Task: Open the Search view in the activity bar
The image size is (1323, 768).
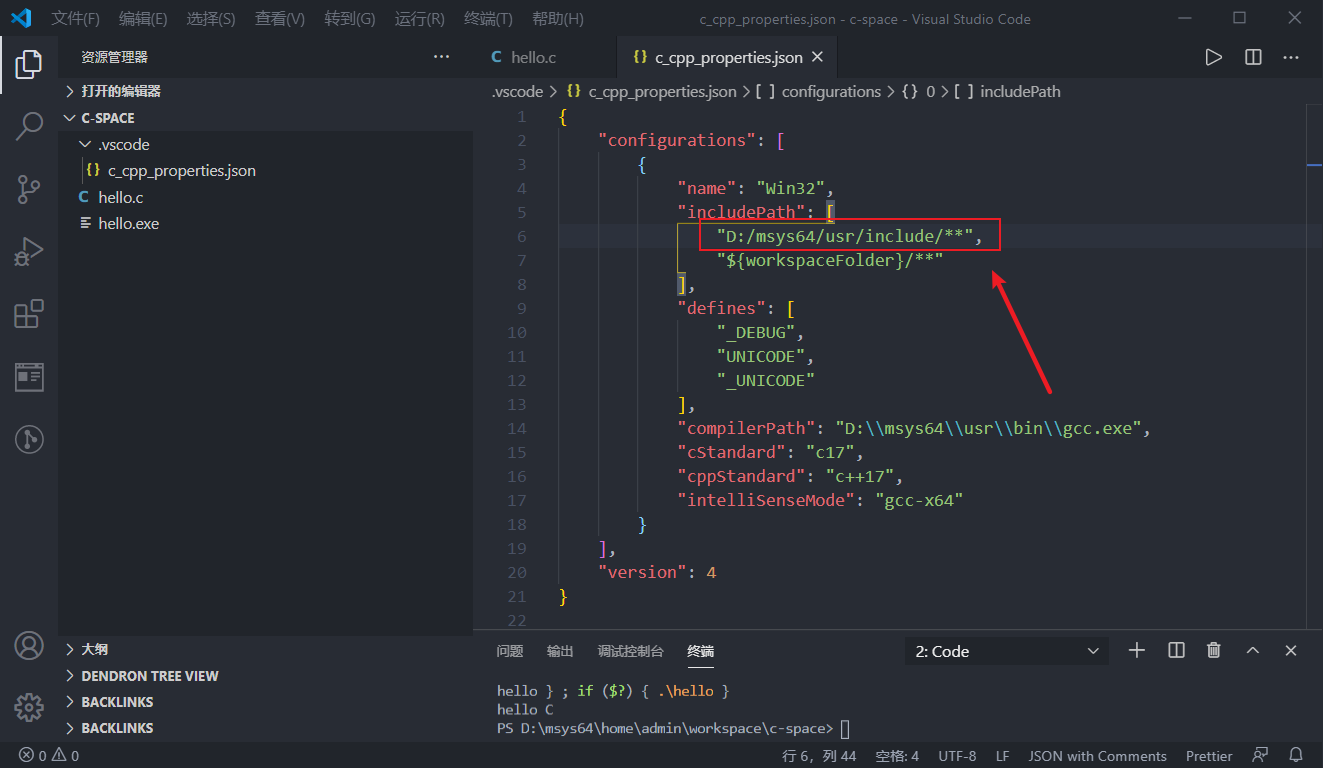Action: coord(29,126)
